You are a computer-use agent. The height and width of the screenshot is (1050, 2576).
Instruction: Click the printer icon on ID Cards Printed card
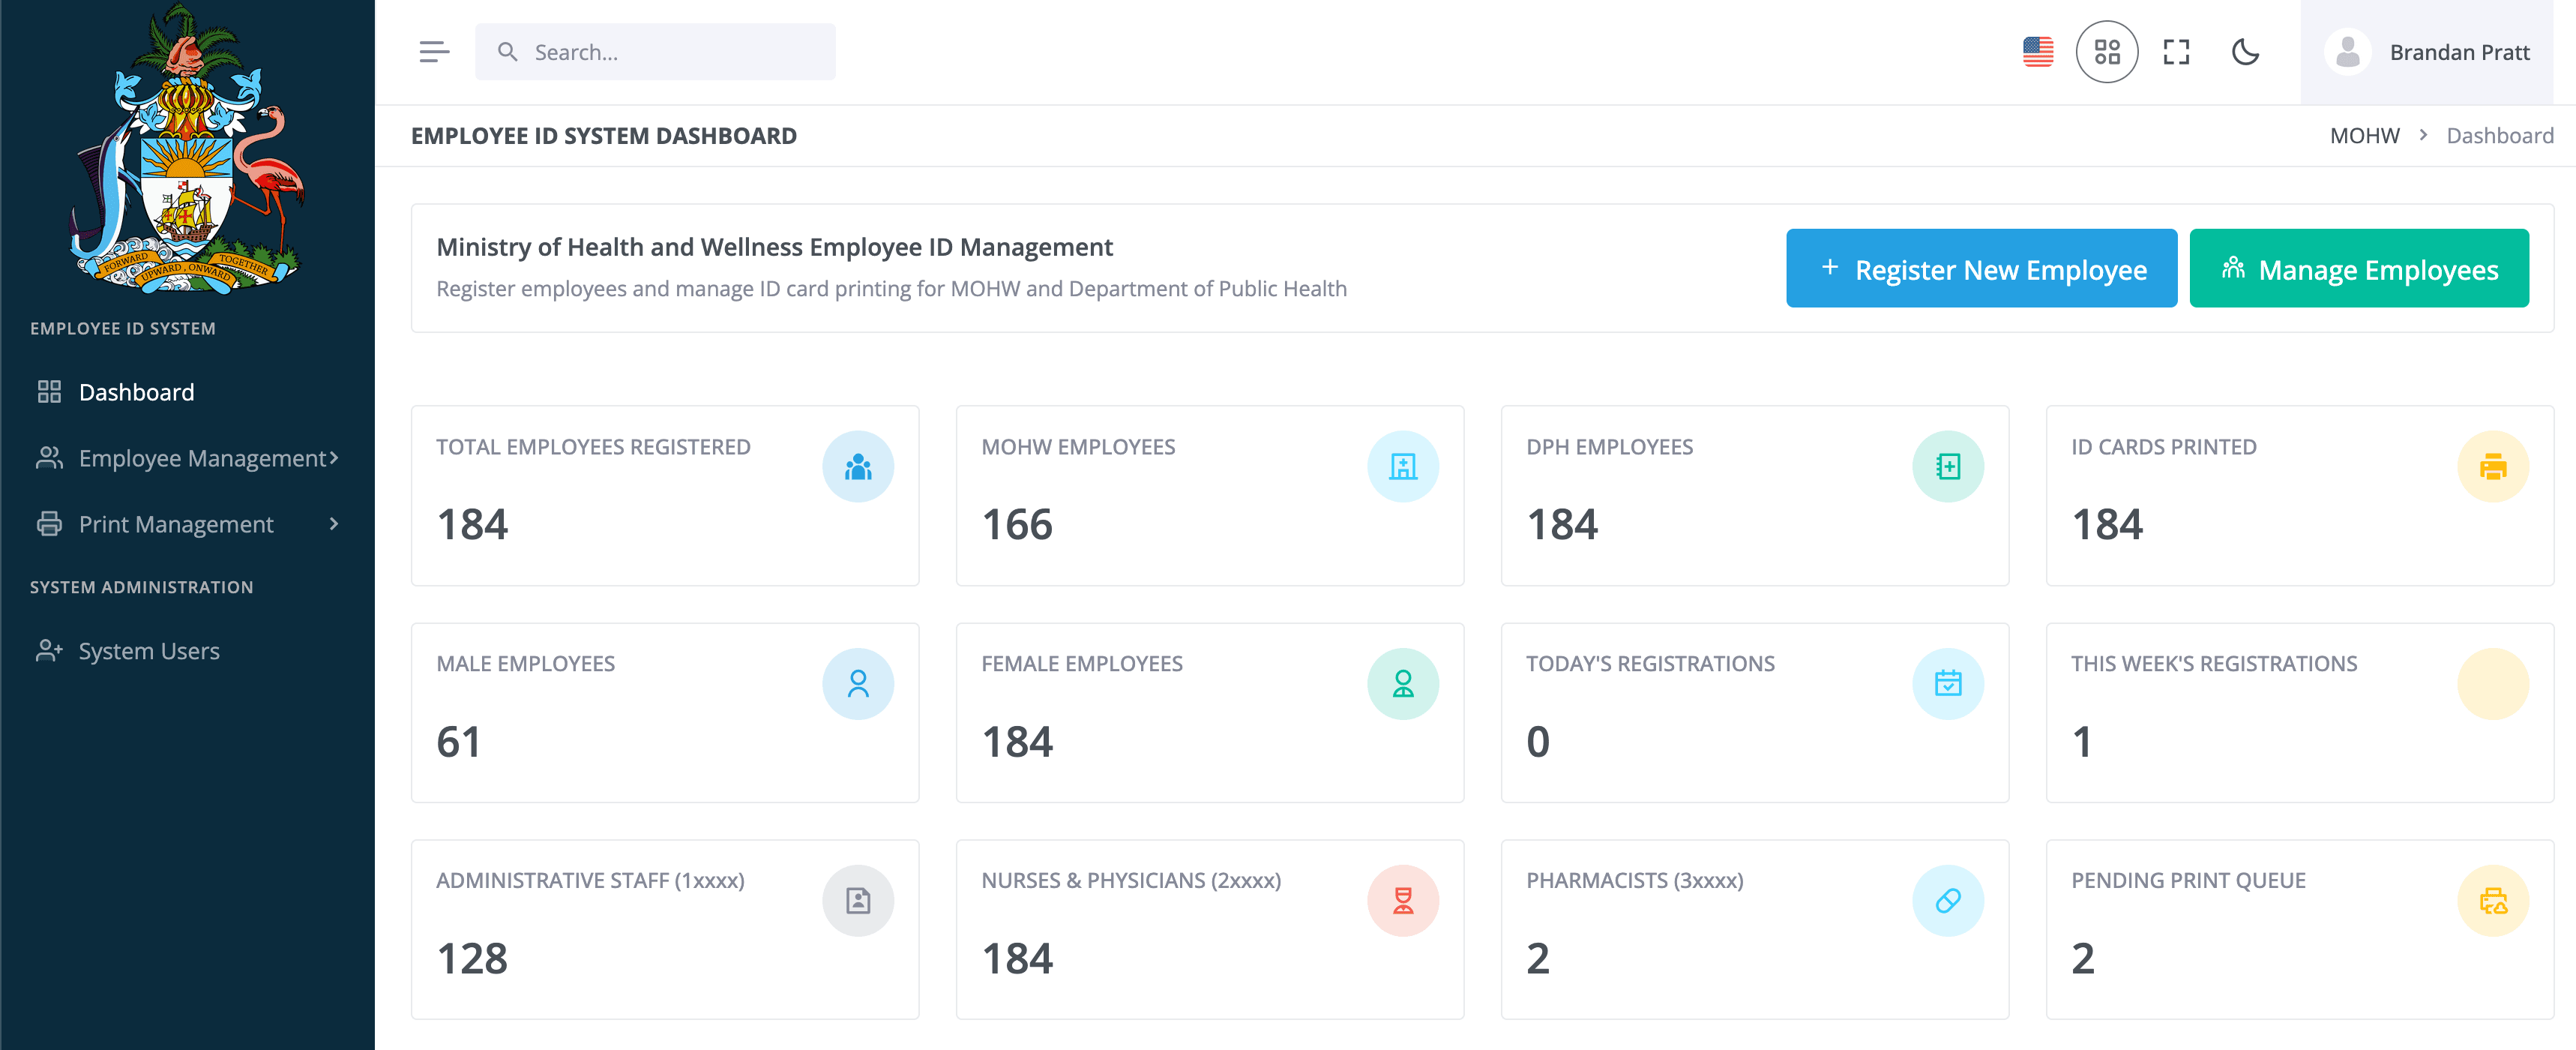tap(2491, 466)
